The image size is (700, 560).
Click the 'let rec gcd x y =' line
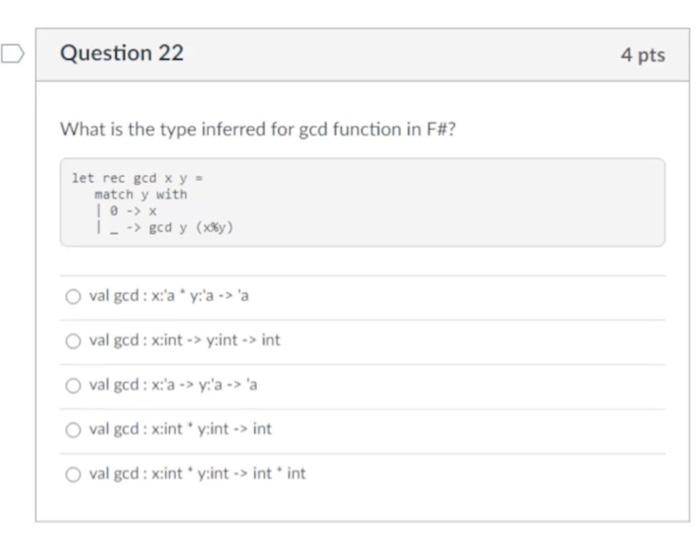tap(138, 178)
